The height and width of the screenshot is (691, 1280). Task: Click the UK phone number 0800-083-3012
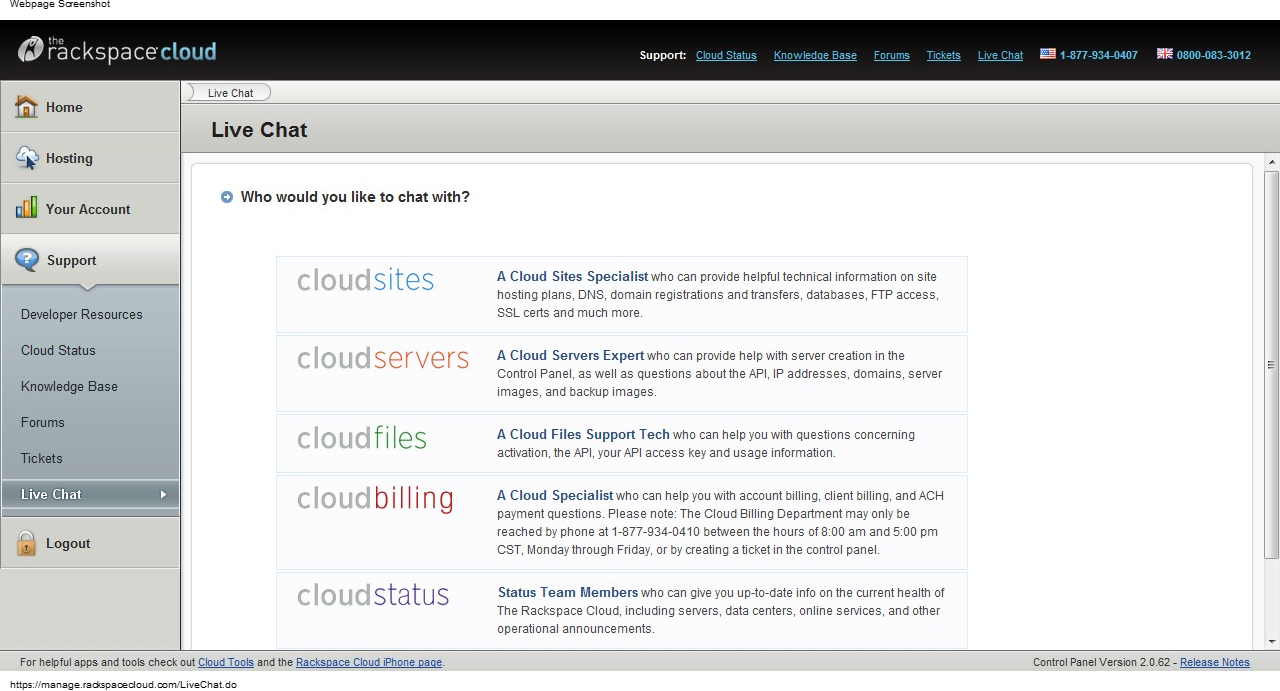(x=1214, y=55)
